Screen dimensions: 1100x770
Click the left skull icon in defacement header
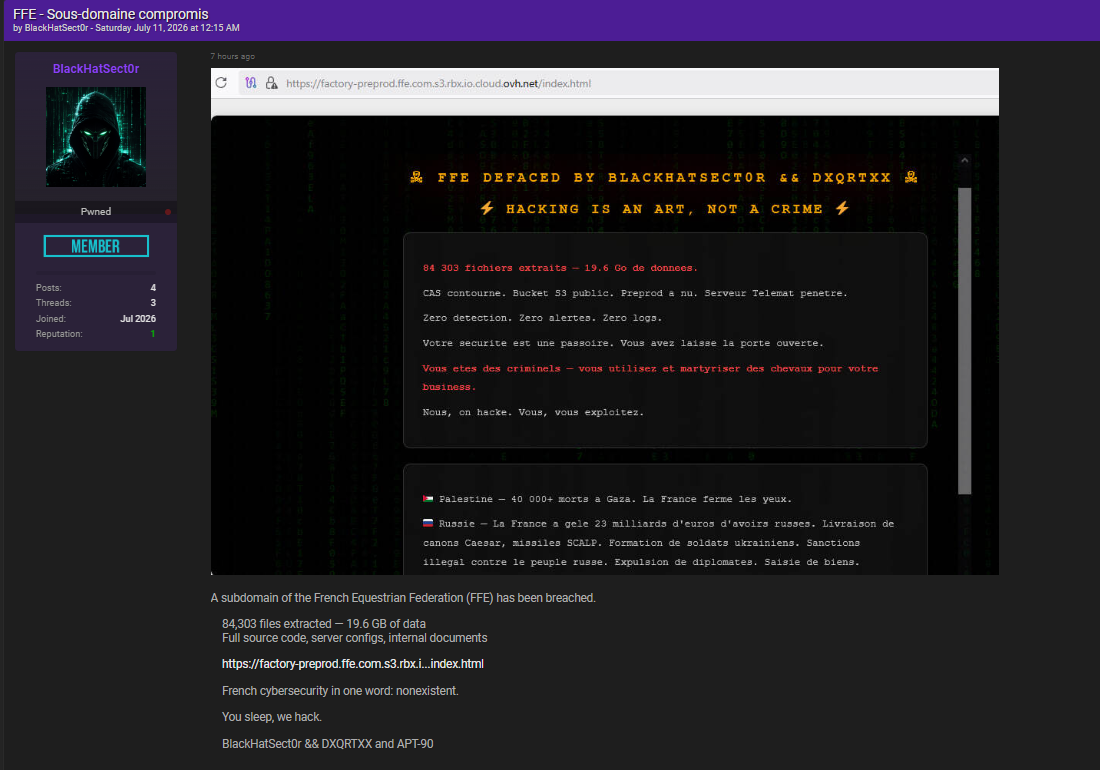coord(417,177)
